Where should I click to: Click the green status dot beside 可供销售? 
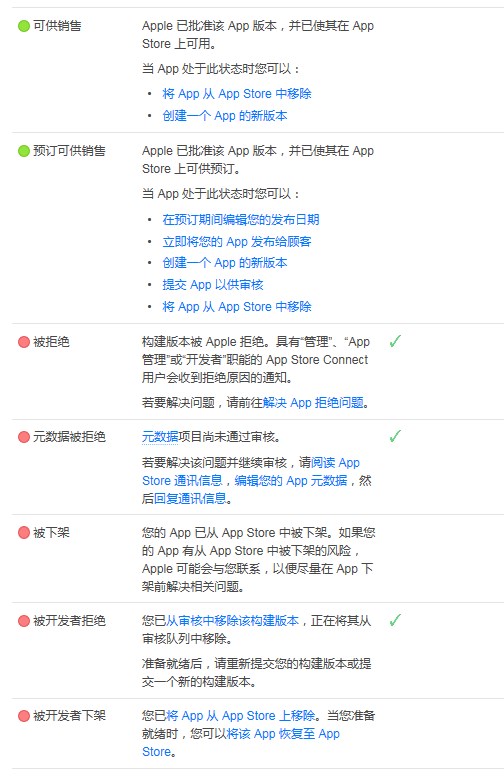click(24, 26)
